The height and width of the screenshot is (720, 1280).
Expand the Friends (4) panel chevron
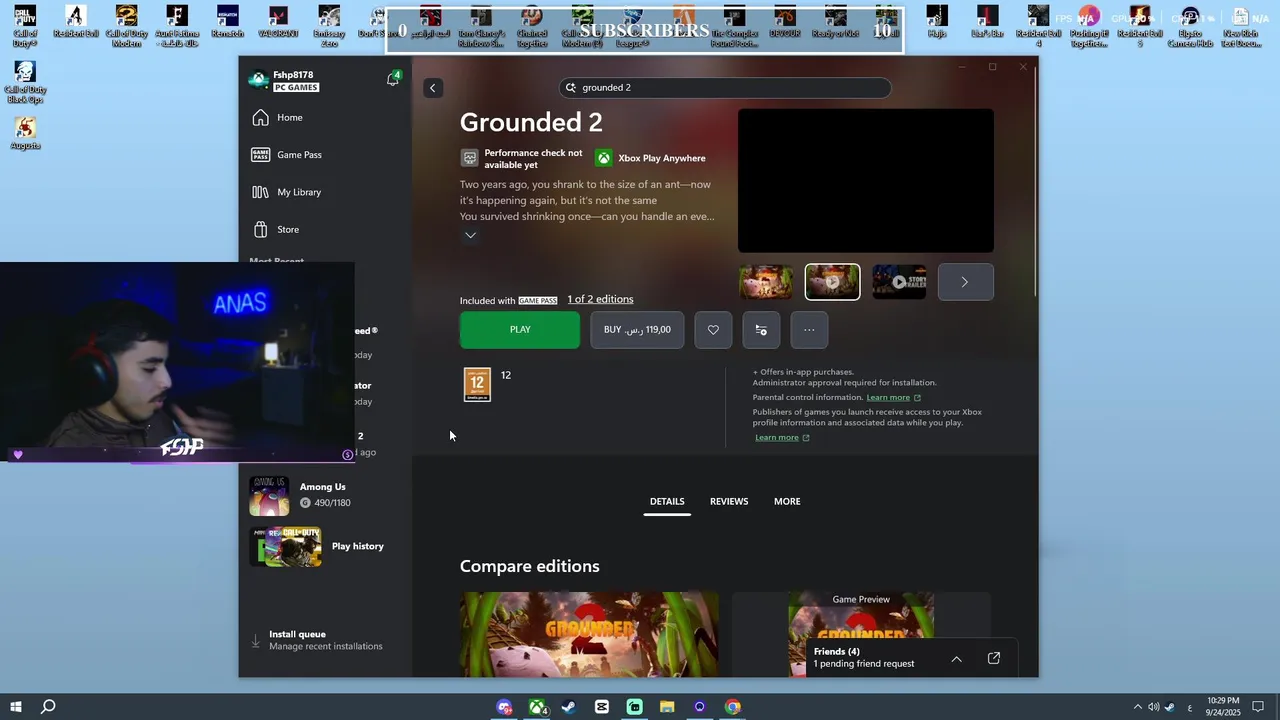pos(956,659)
